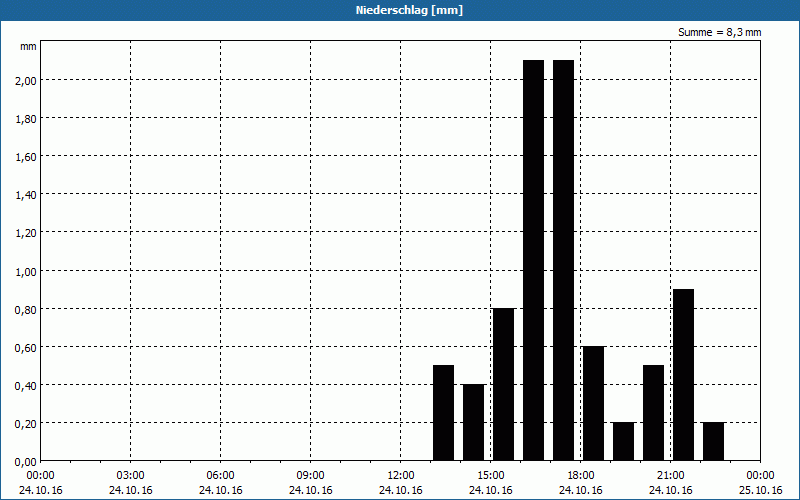This screenshot has height=500, width=800.
Task: Select the first bar at 13:00
Action: [x=443, y=412]
